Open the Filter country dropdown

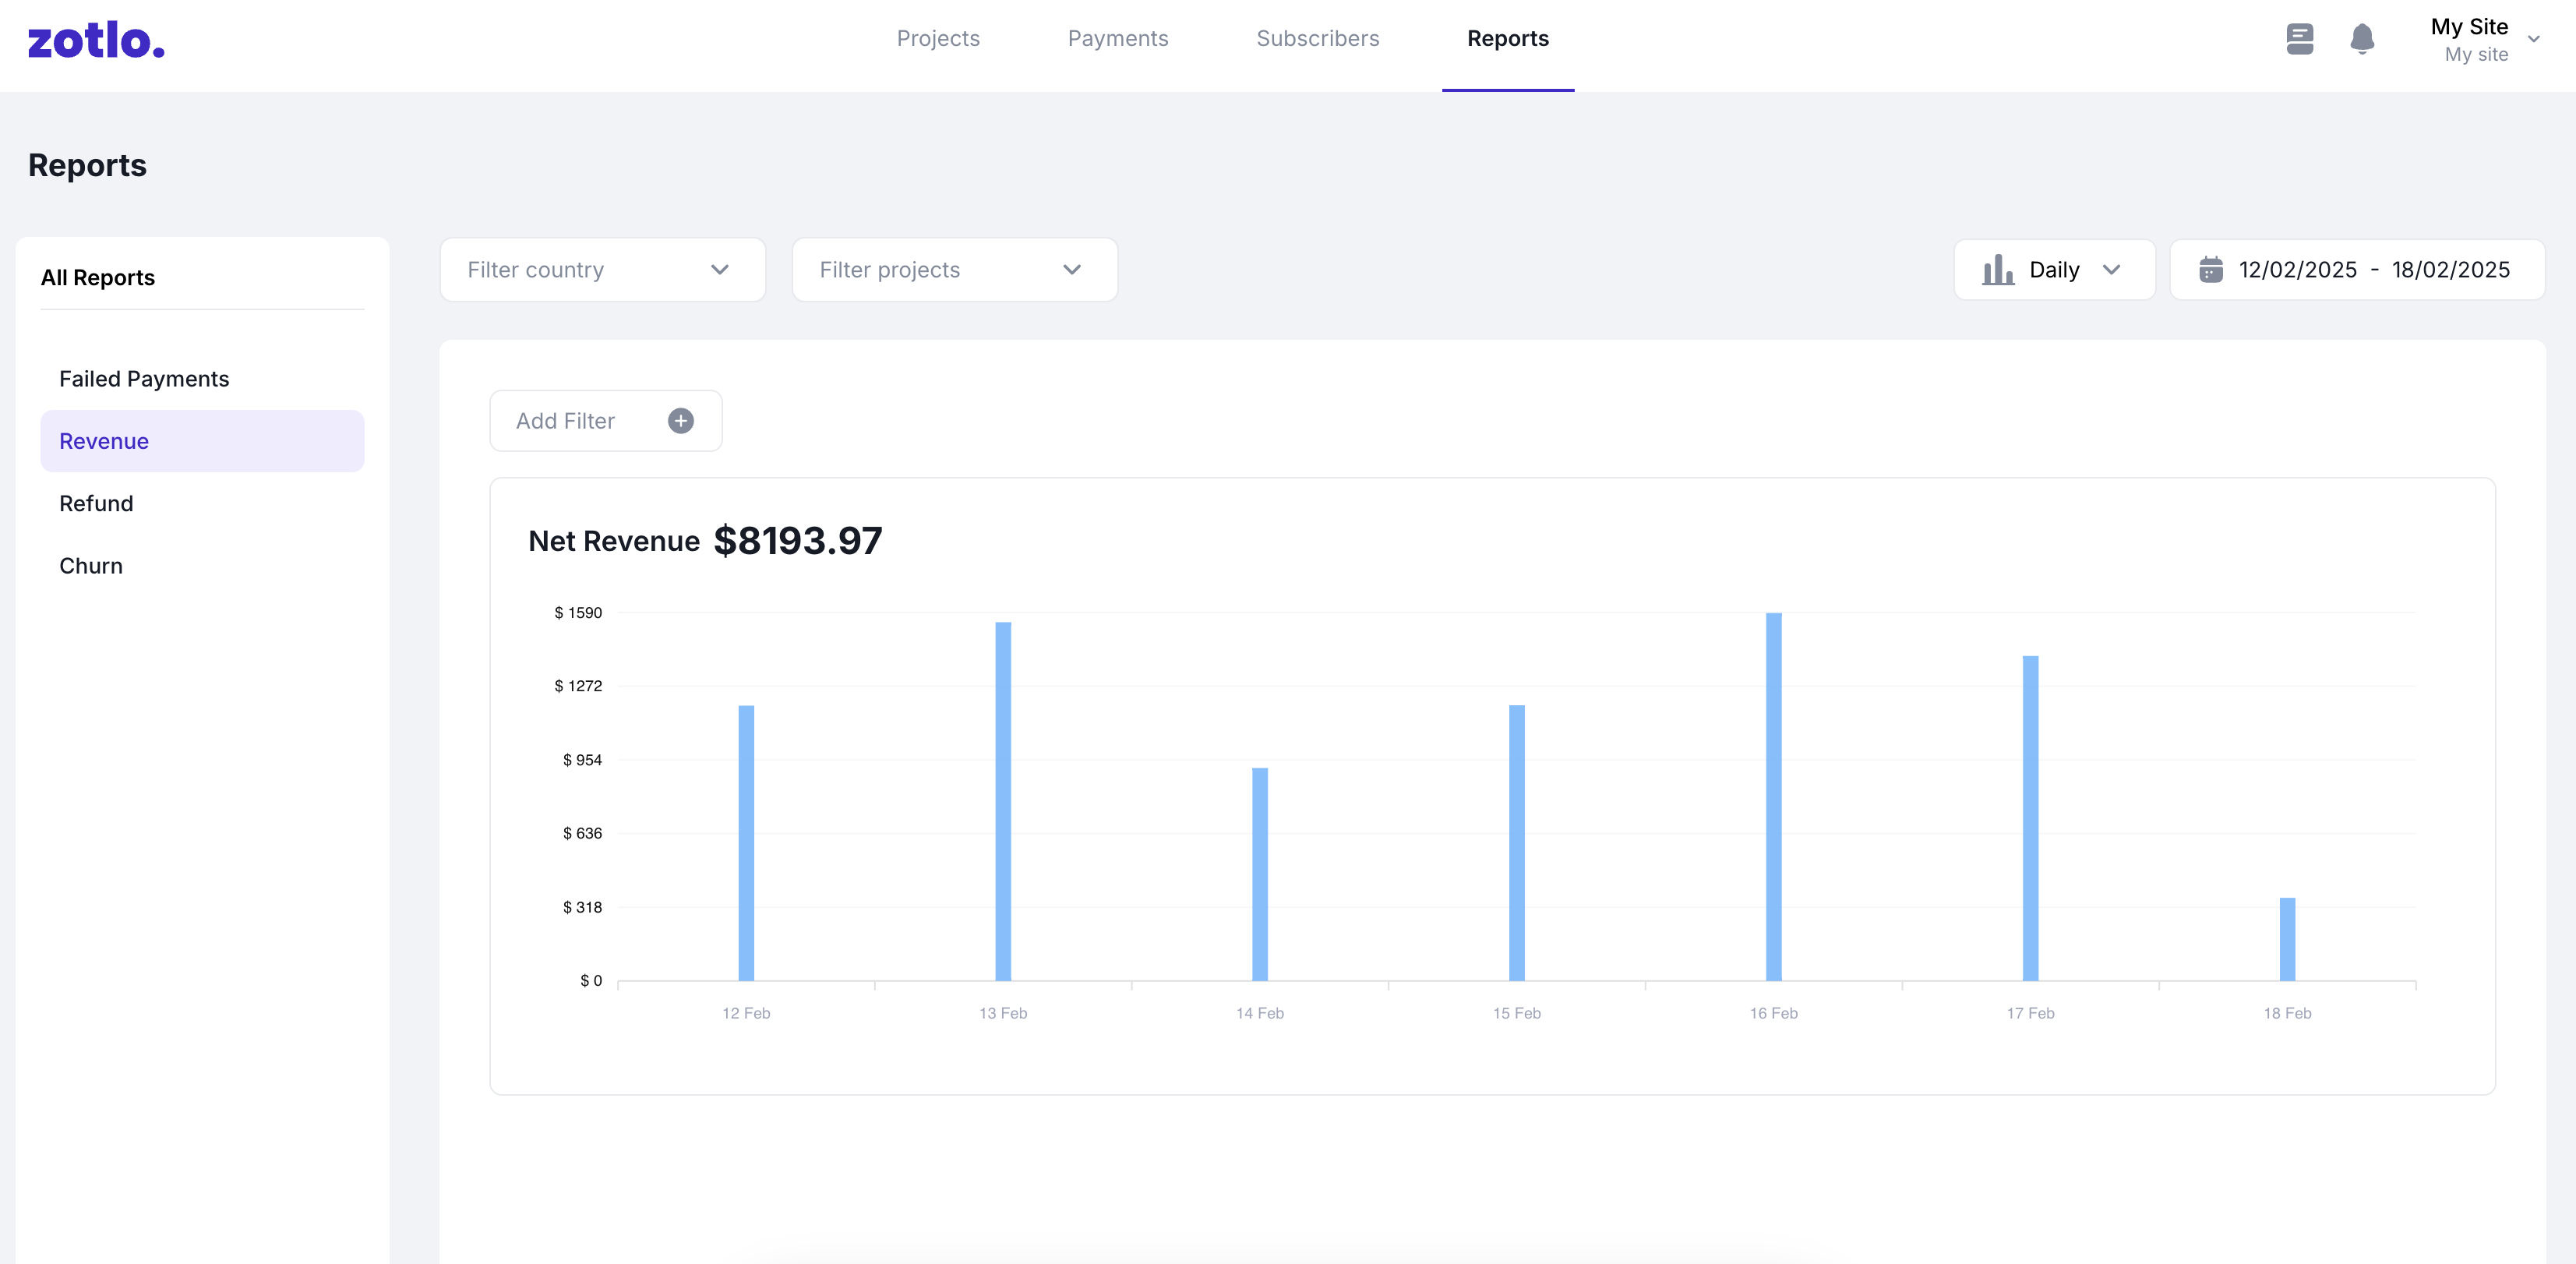tap(602, 270)
